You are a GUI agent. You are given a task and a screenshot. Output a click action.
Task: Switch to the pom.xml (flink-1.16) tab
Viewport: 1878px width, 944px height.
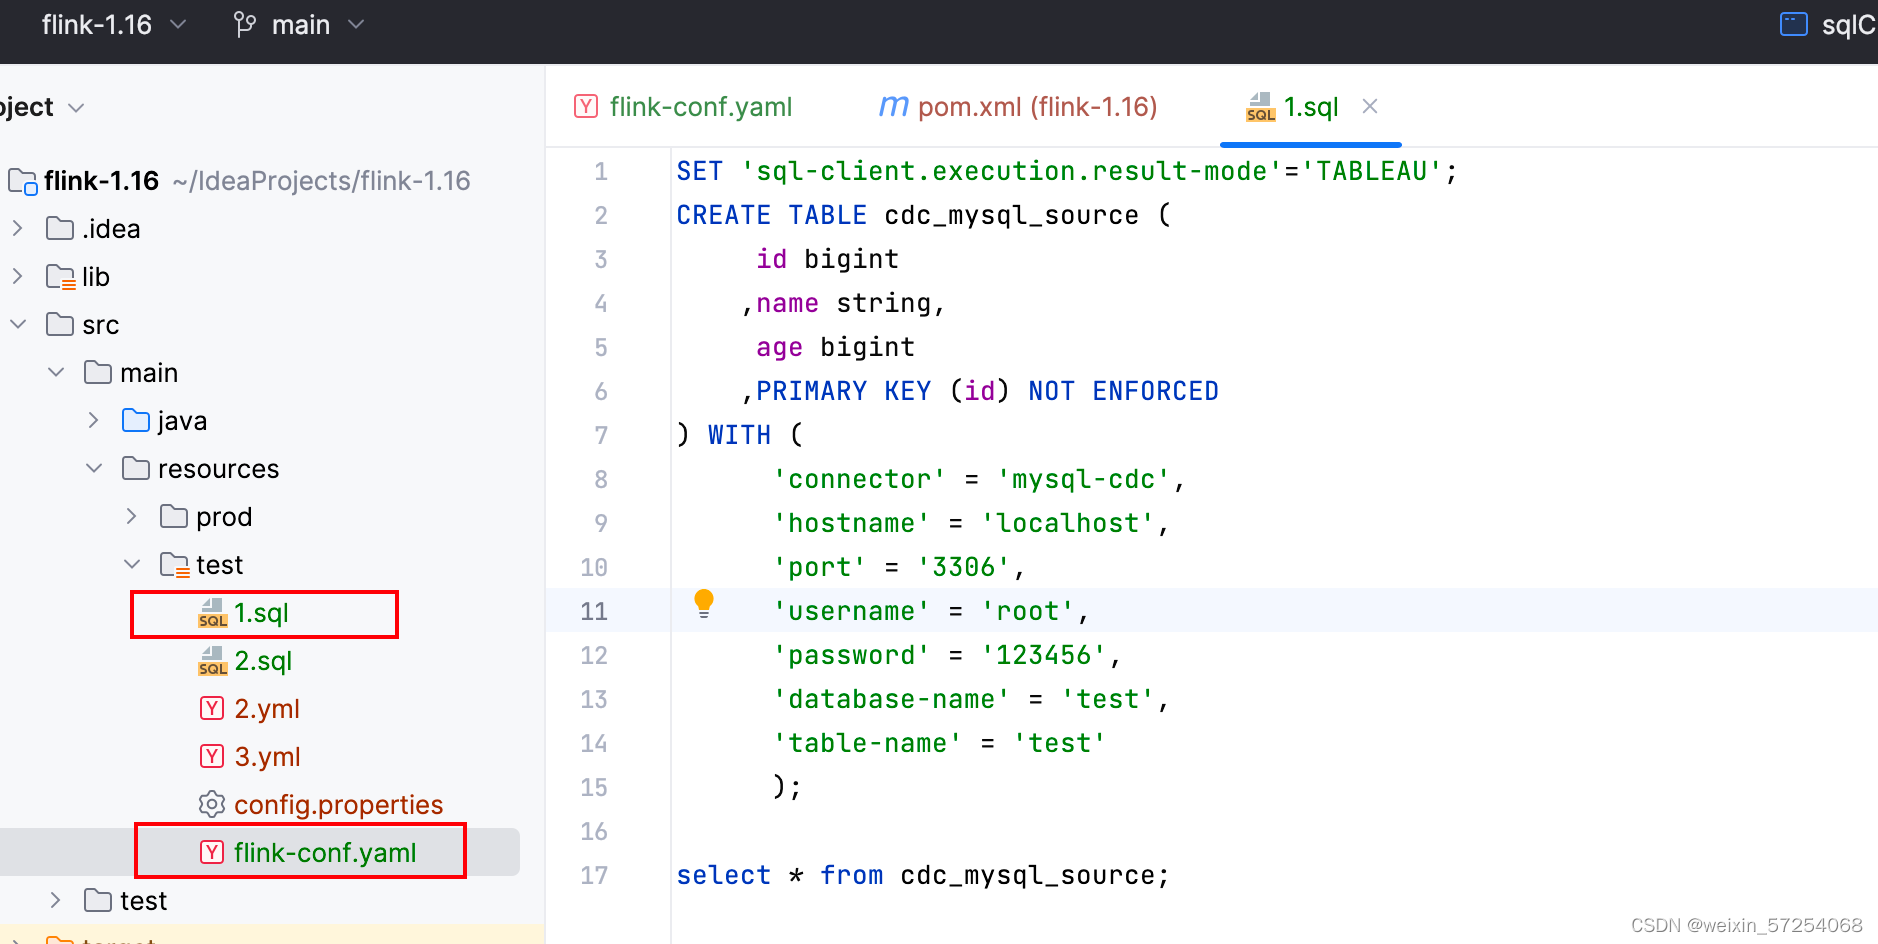[x=1037, y=106]
